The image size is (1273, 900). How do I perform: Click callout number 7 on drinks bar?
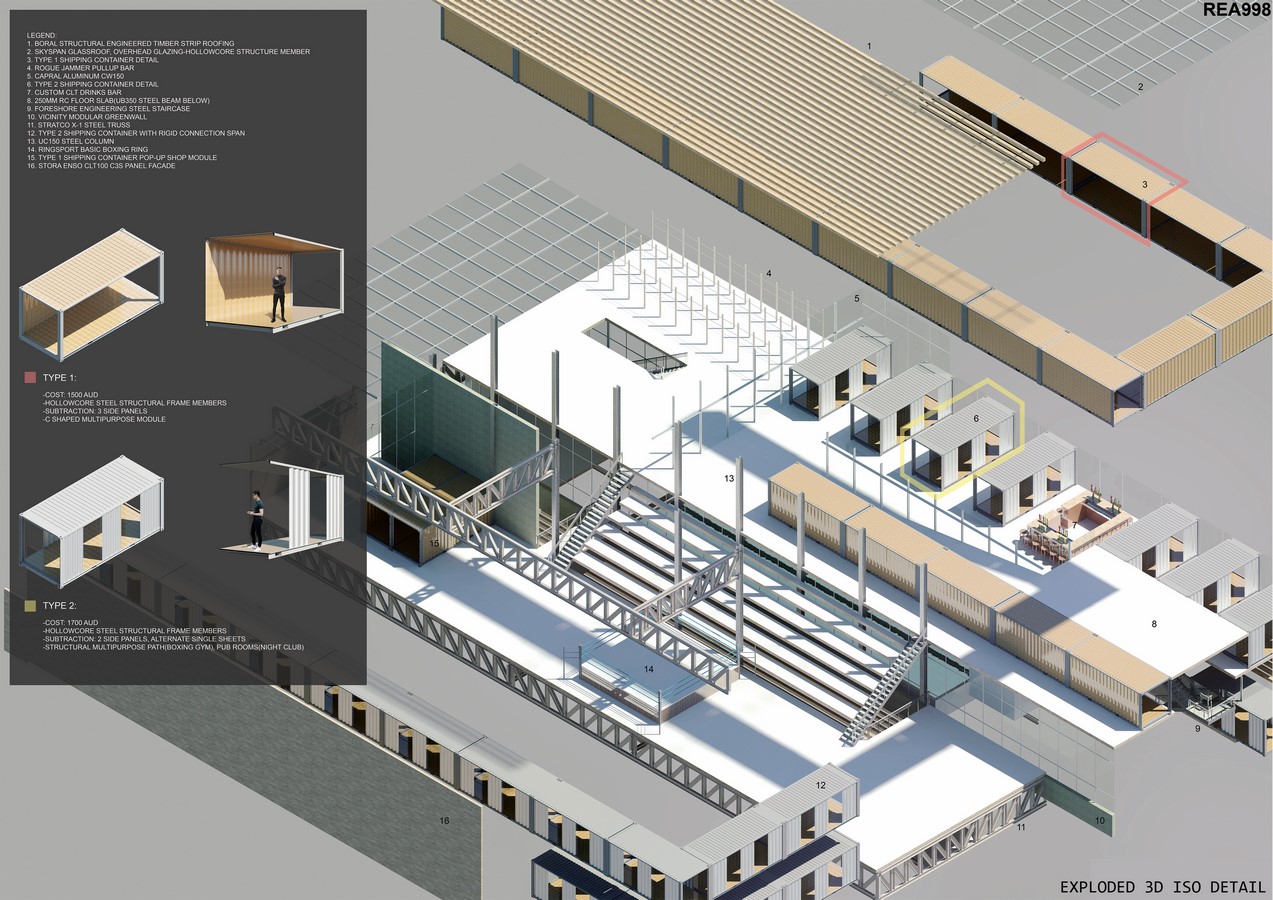click(x=1074, y=524)
